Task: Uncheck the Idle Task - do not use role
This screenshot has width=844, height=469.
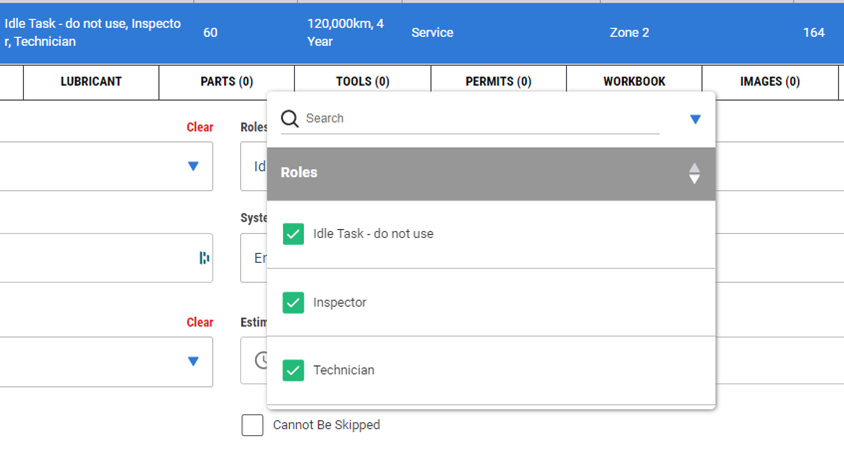Action: click(293, 234)
